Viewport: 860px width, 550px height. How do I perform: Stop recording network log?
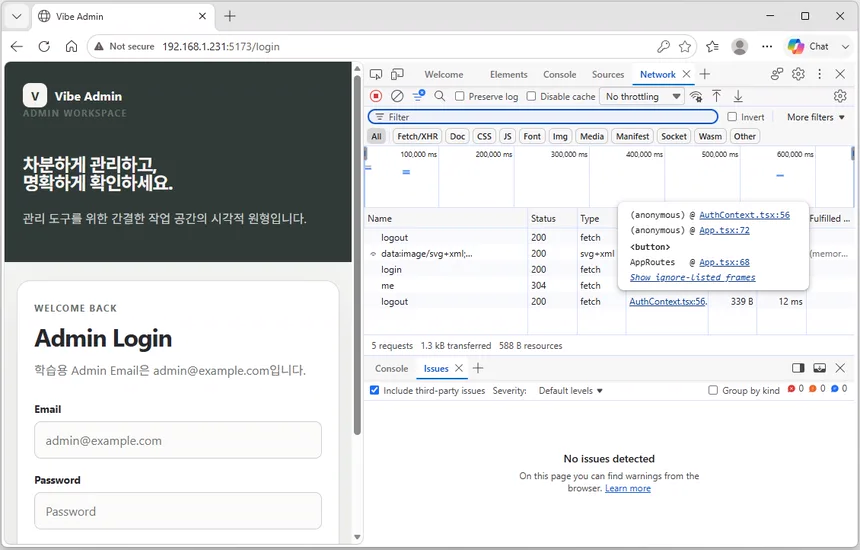coord(376,96)
